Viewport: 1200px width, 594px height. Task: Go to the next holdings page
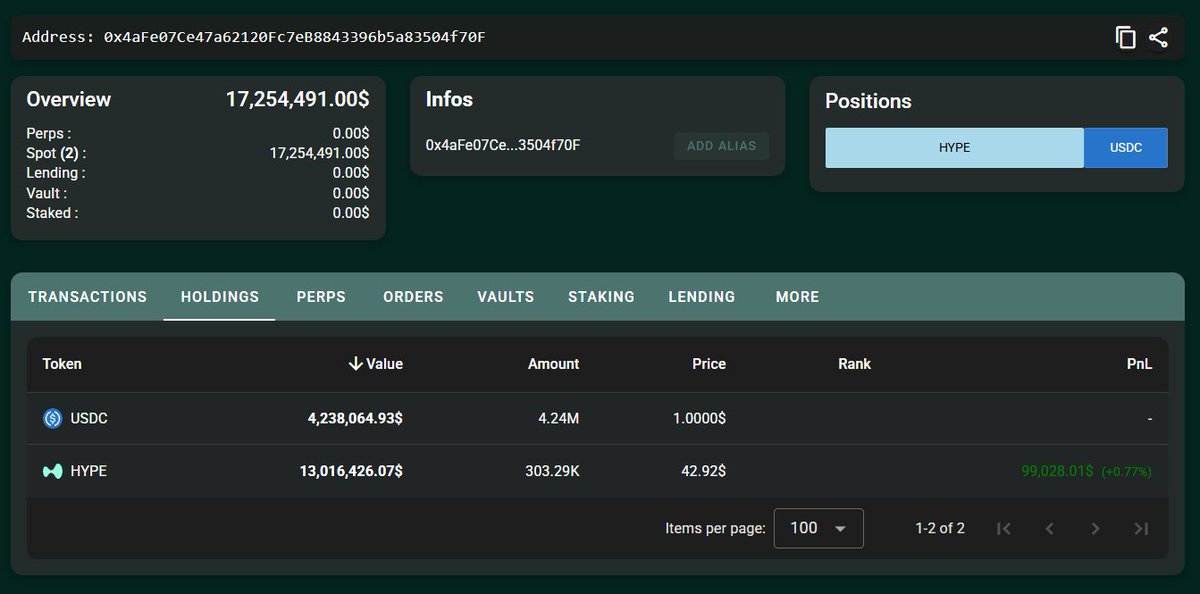point(1095,528)
